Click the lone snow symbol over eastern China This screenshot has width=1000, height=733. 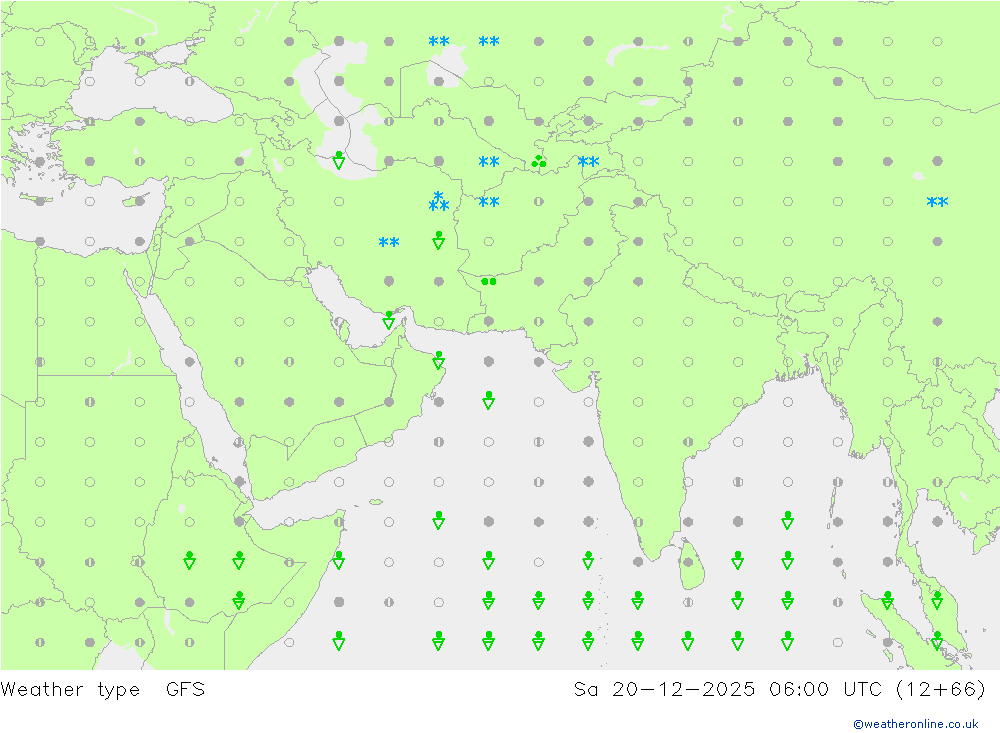click(x=938, y=202)
